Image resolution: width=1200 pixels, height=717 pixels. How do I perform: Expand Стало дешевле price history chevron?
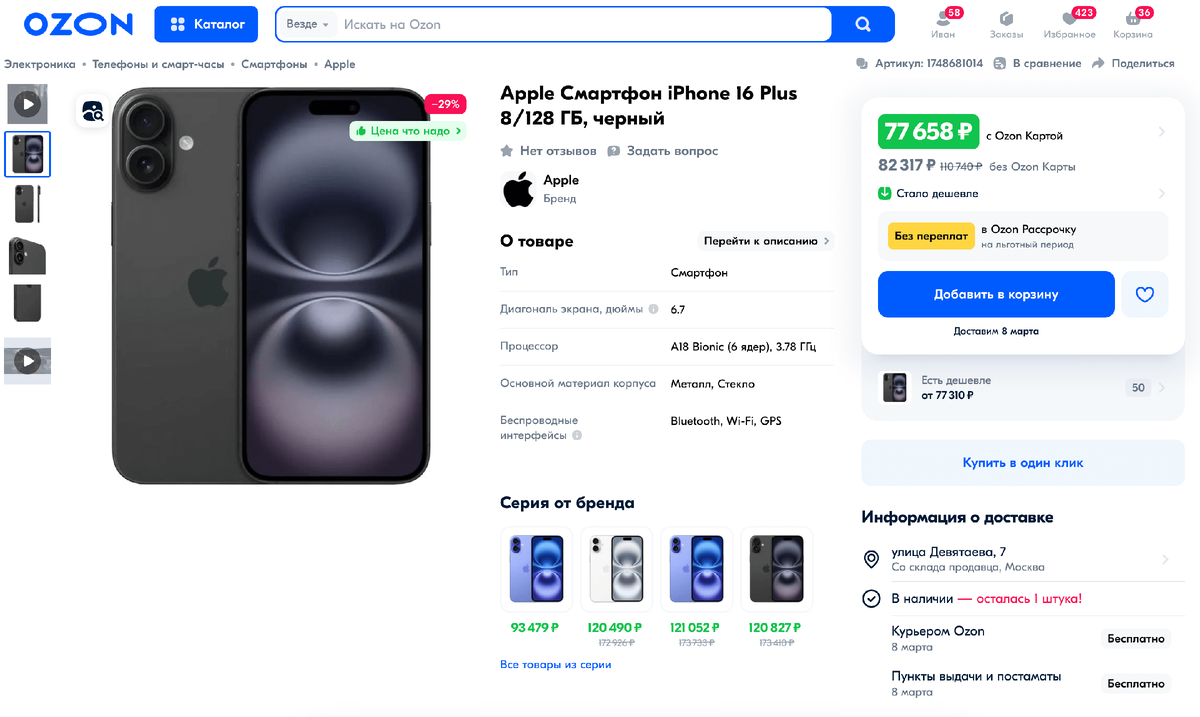click(x=1163, y=191)
